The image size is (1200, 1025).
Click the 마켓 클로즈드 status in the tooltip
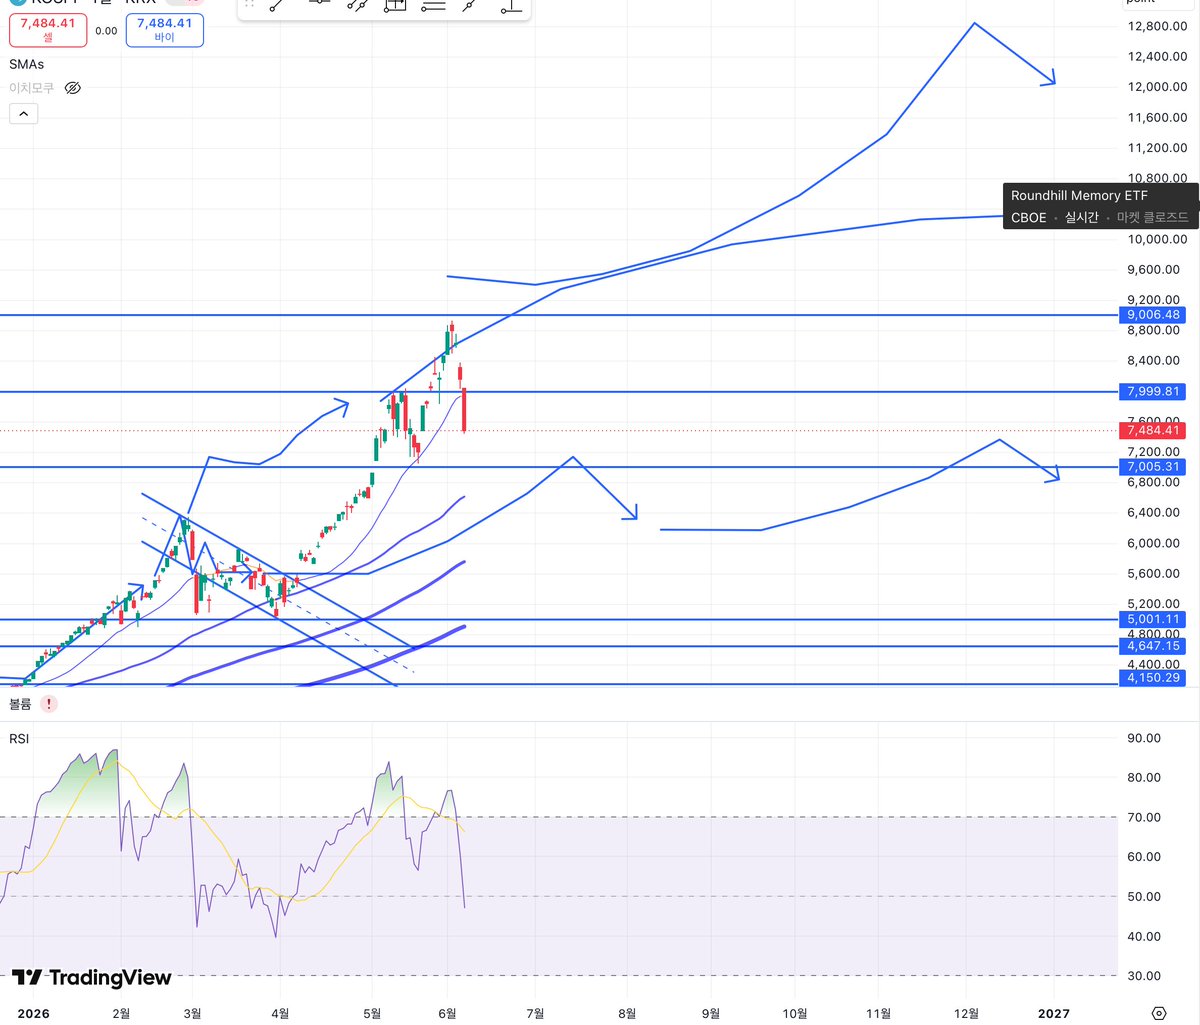[1152, 217]
